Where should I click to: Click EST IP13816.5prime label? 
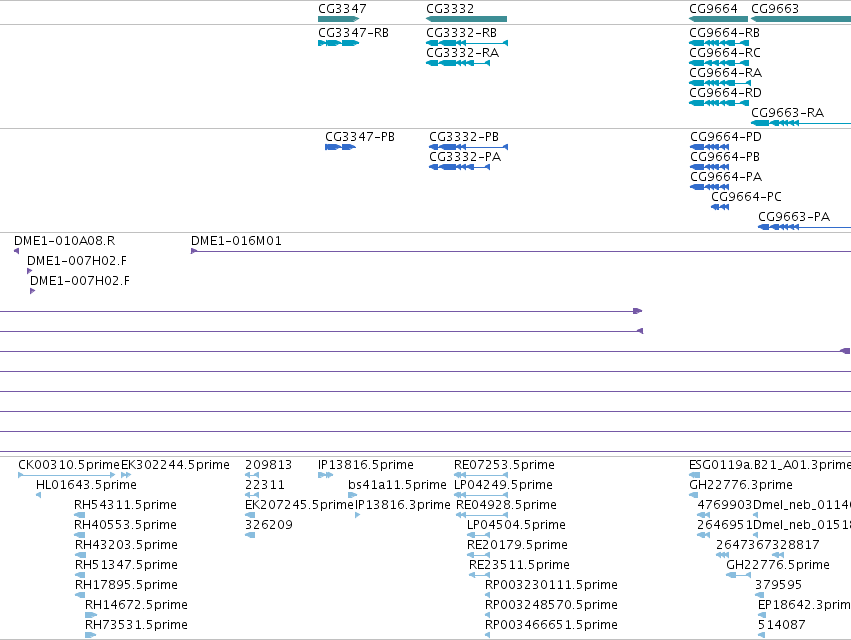(366, 465)
